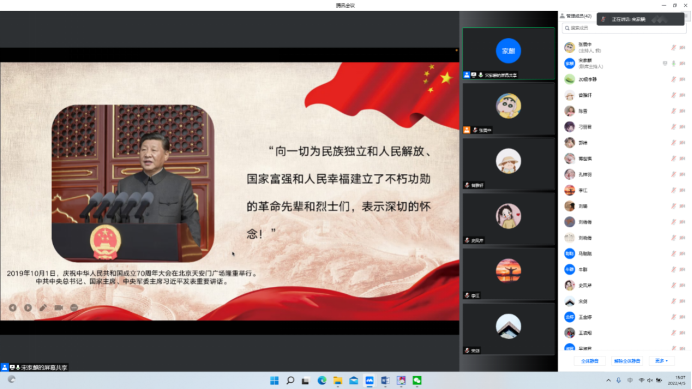Click the mute-all button below the member list

pyautogui.click(x=590, y=361)
